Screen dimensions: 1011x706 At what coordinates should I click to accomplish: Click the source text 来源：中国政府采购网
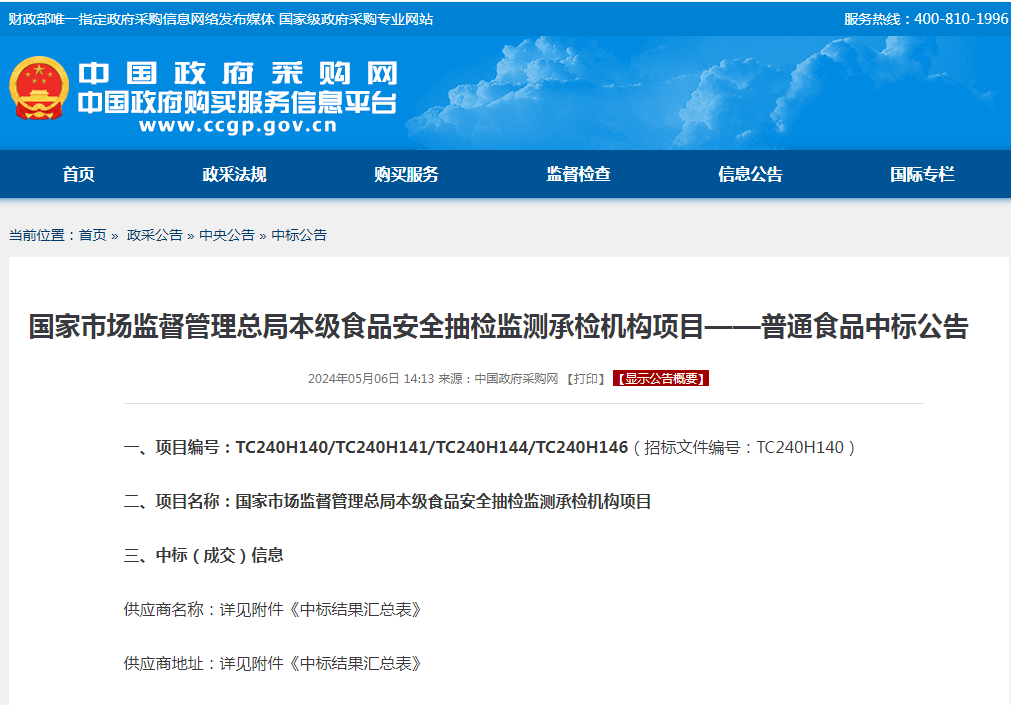pos(498,378)
